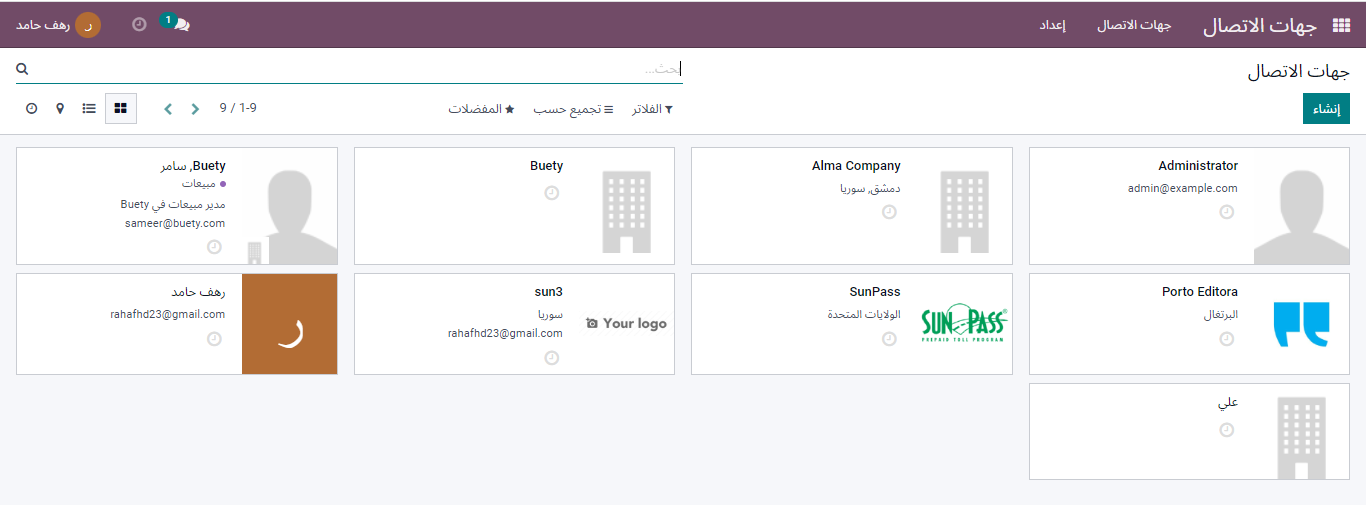
Task: Switch to activity view
Action: pyautogui.click(x=32, y=108)
